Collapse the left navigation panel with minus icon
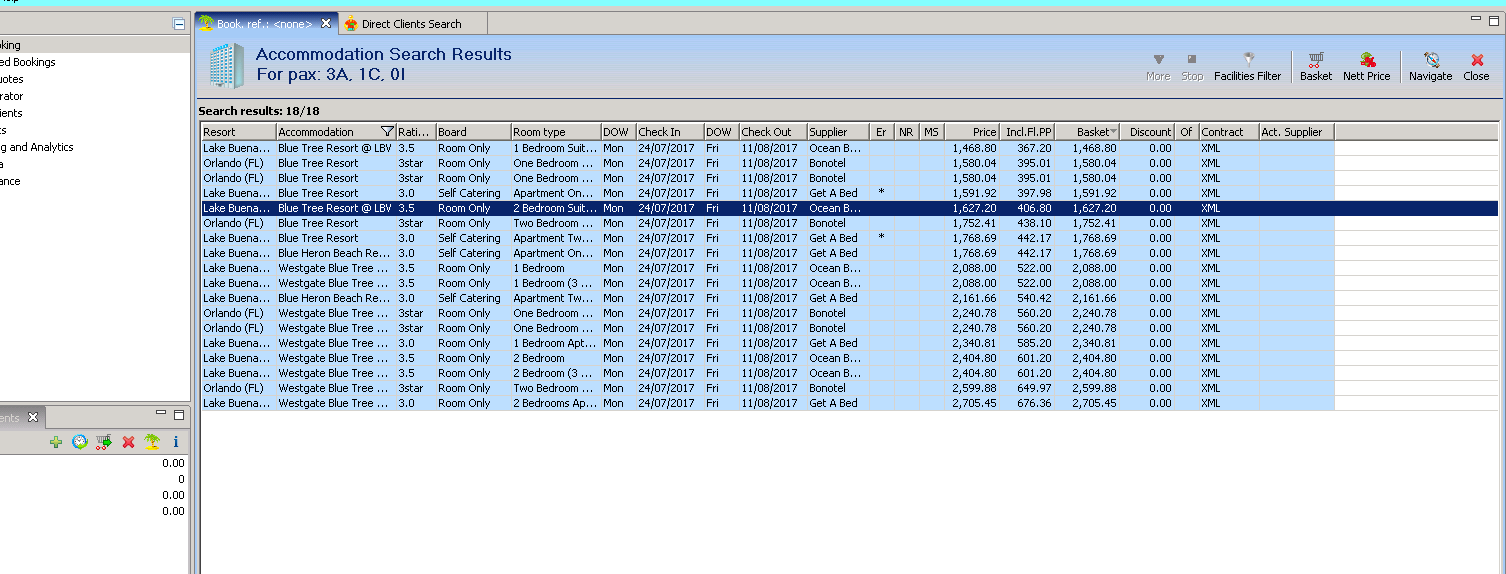 179,24
